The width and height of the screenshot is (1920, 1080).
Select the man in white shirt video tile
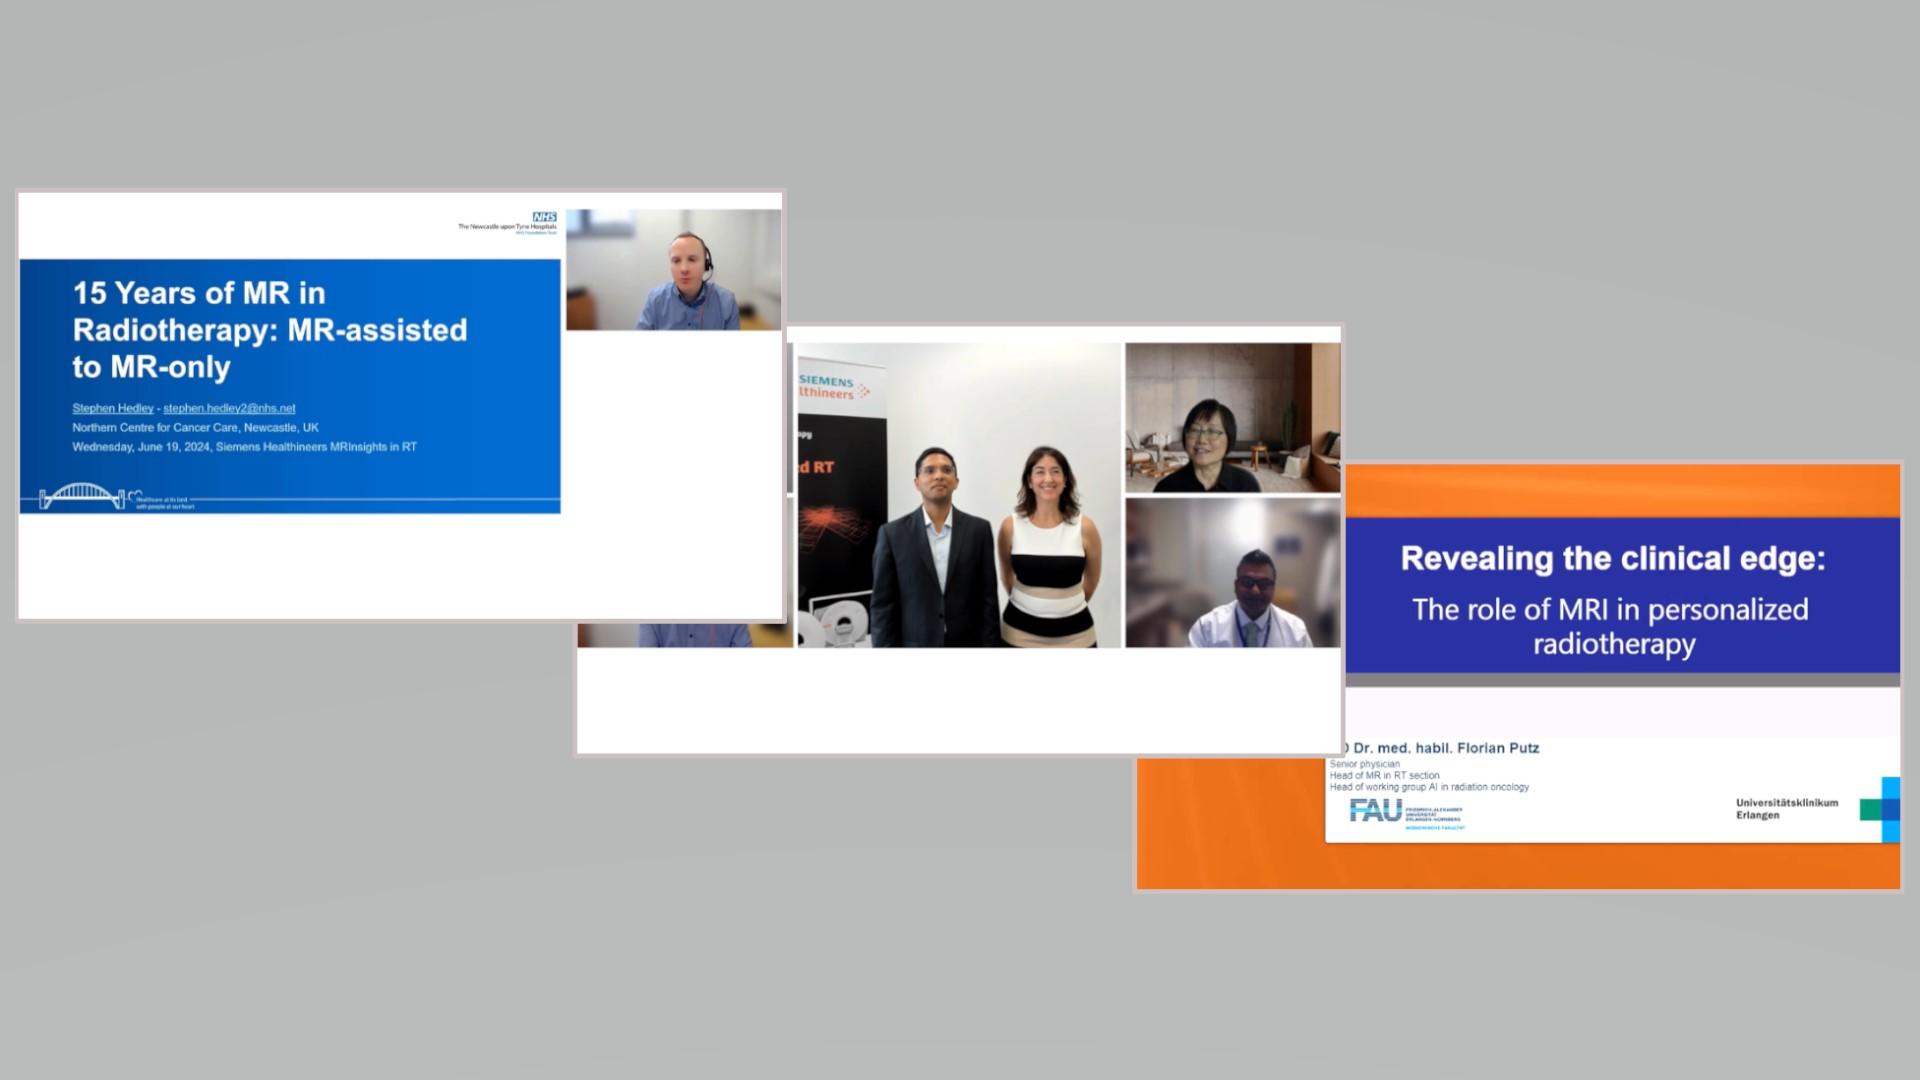click(1232, 573)
